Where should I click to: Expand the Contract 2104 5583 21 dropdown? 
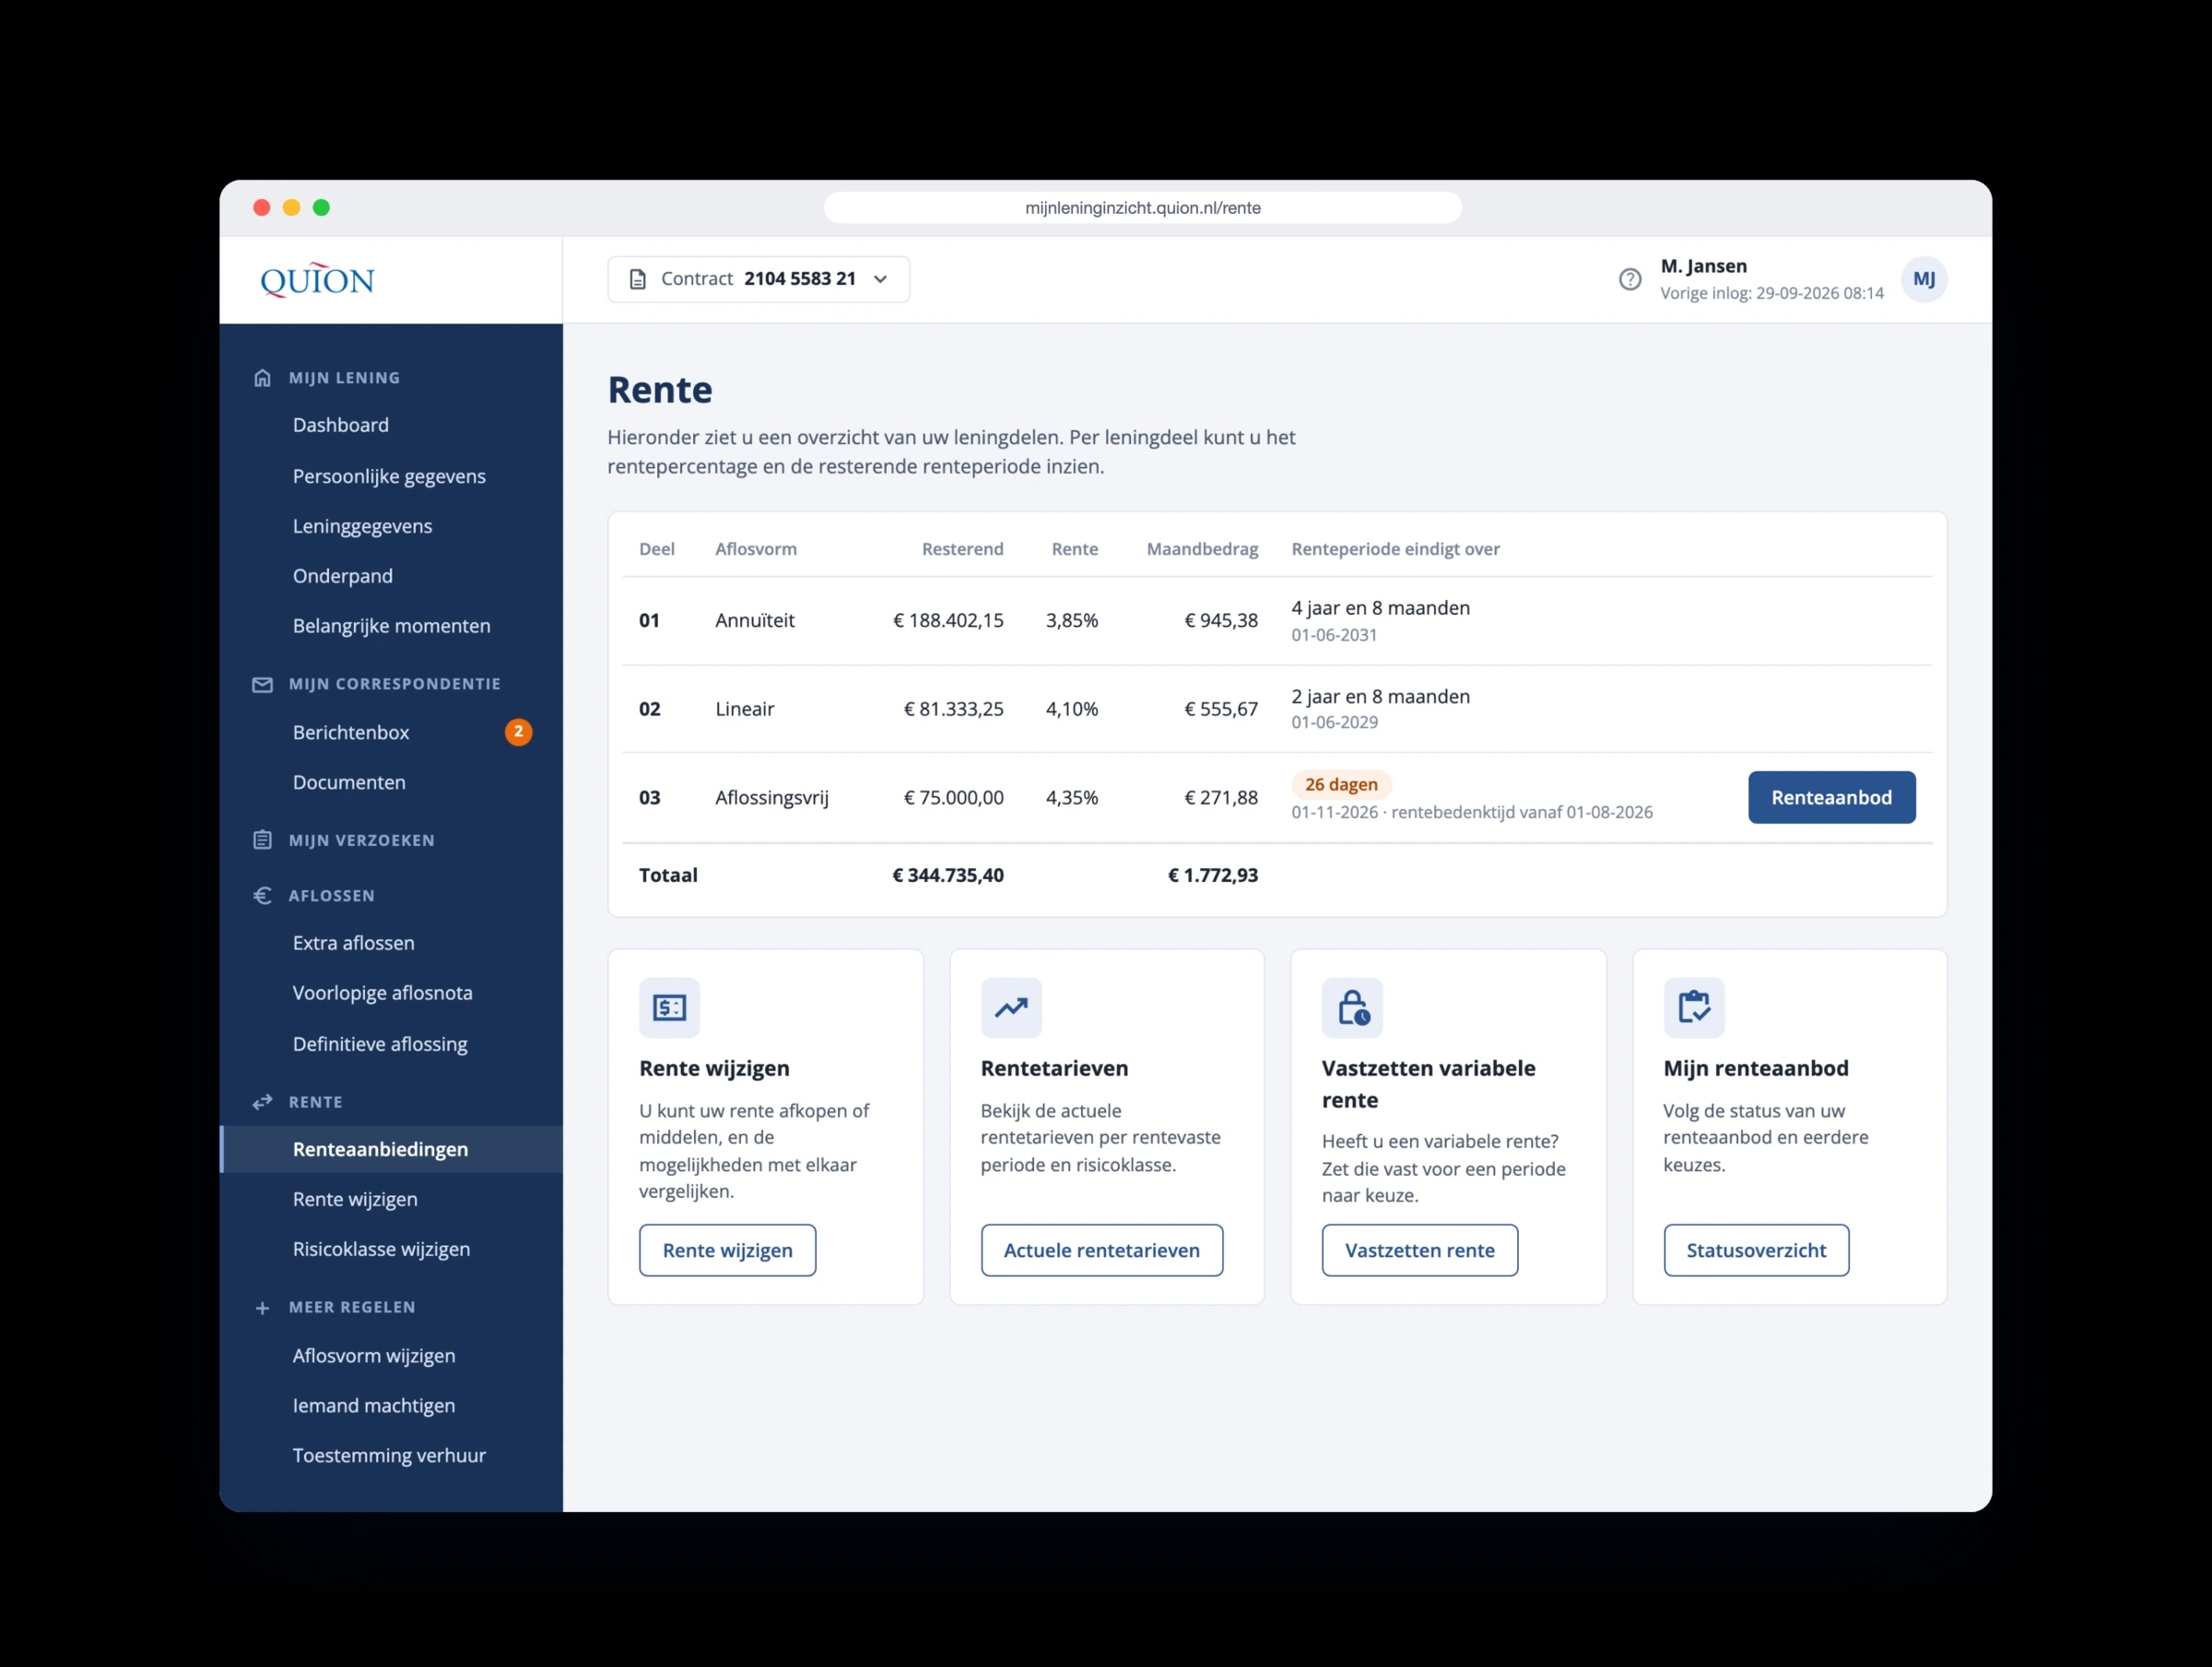coord(758,279)
